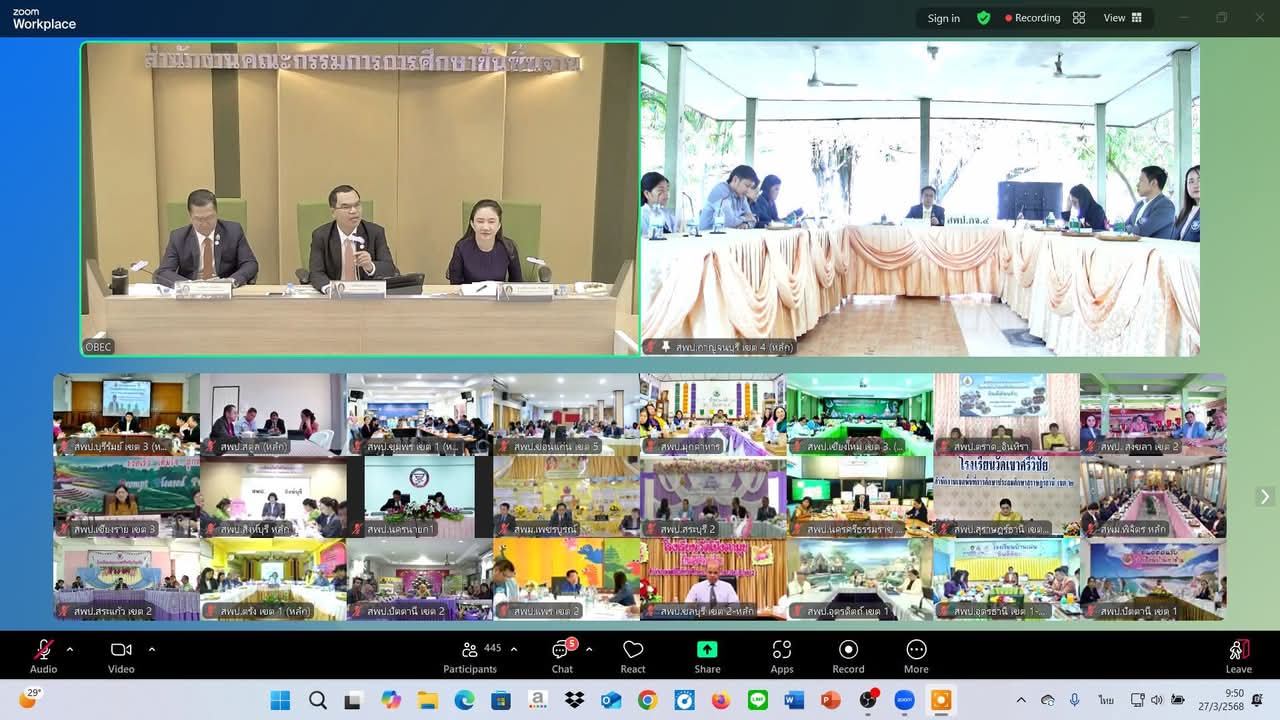Open the Participants panel
This screenshot has height=720, width=1280.
tap(470, 656)
